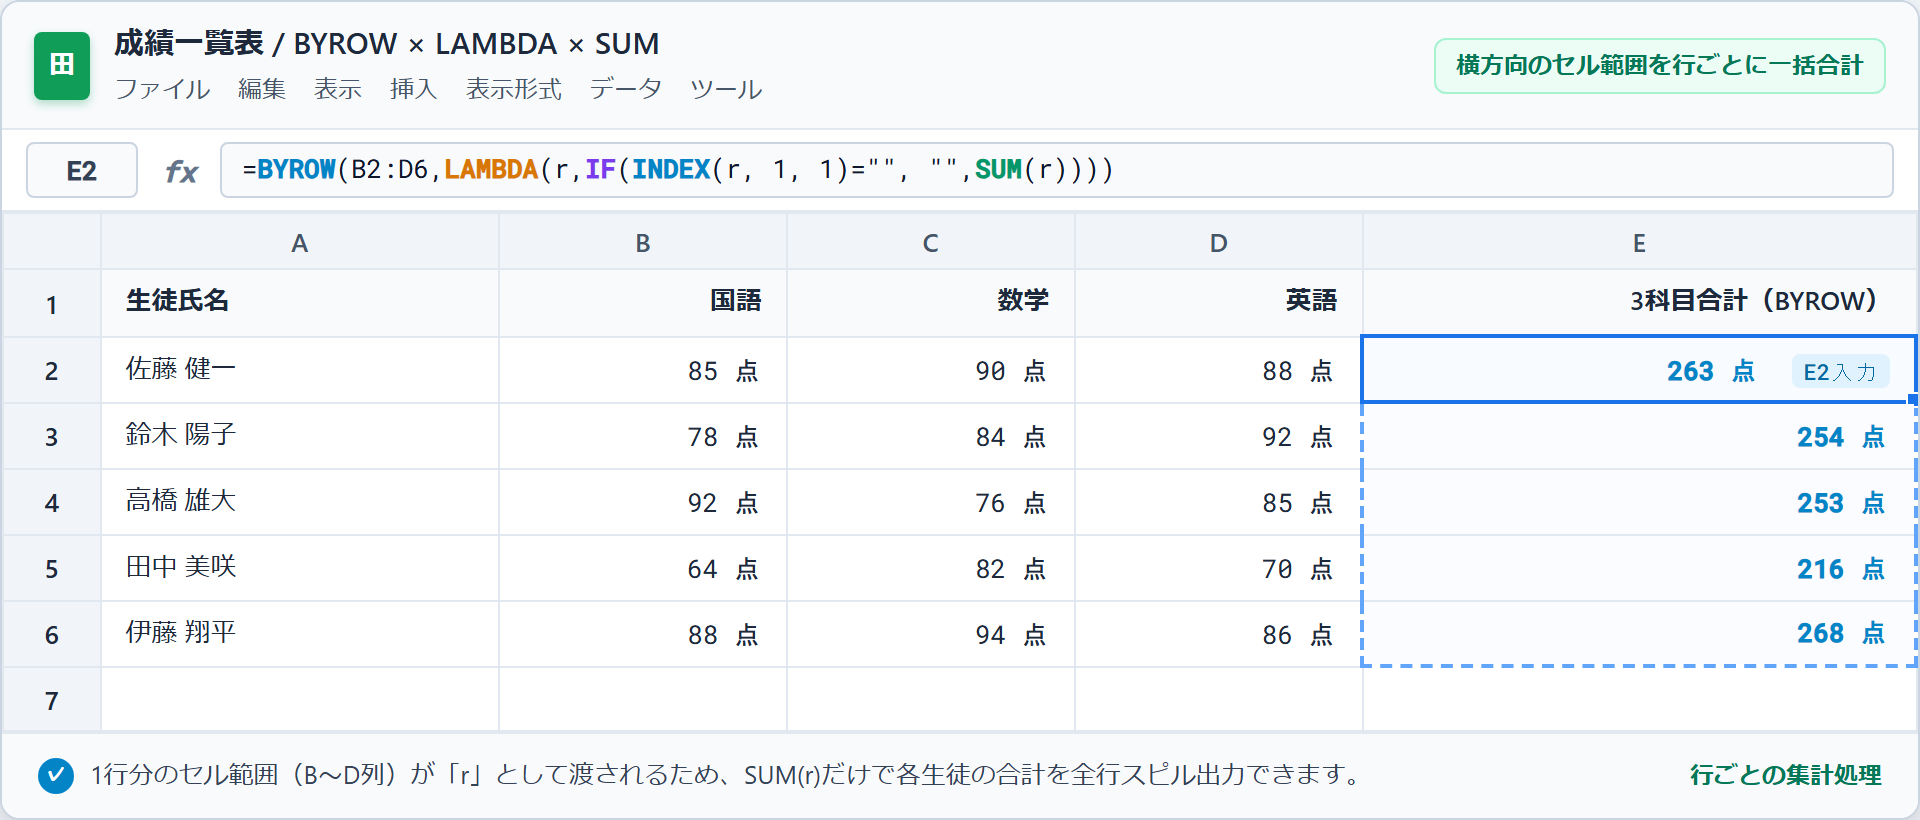Click 鈴木 陽子's 国語 score 78 点
Screen dimensions: 1920x820
[643, 436]
